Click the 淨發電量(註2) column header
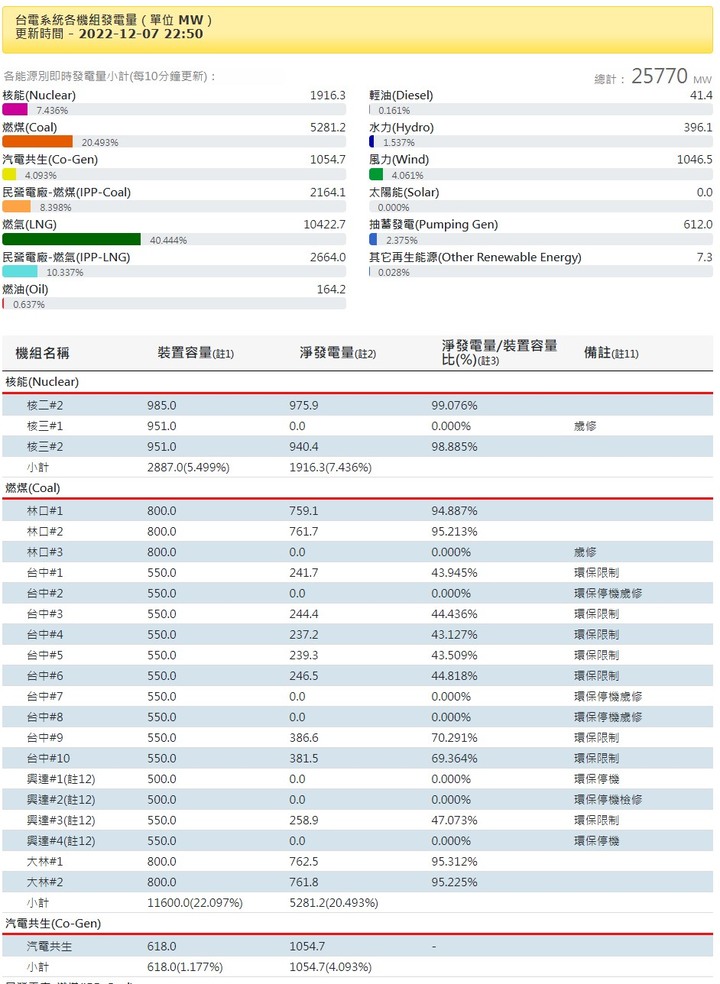Viewport: 720px width, 984px height. click(x=338, y=353)
